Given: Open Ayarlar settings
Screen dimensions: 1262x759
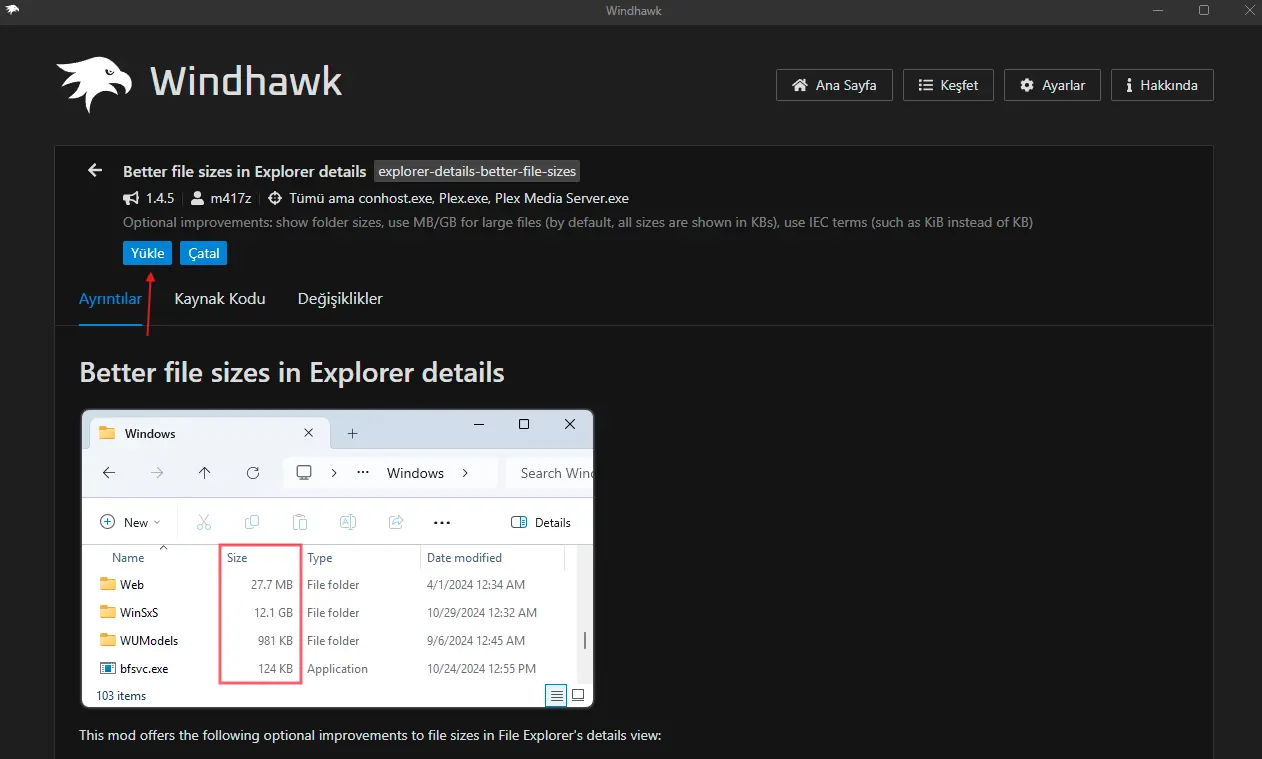Looking at the screenshot, I should [x=1052, y=85].
